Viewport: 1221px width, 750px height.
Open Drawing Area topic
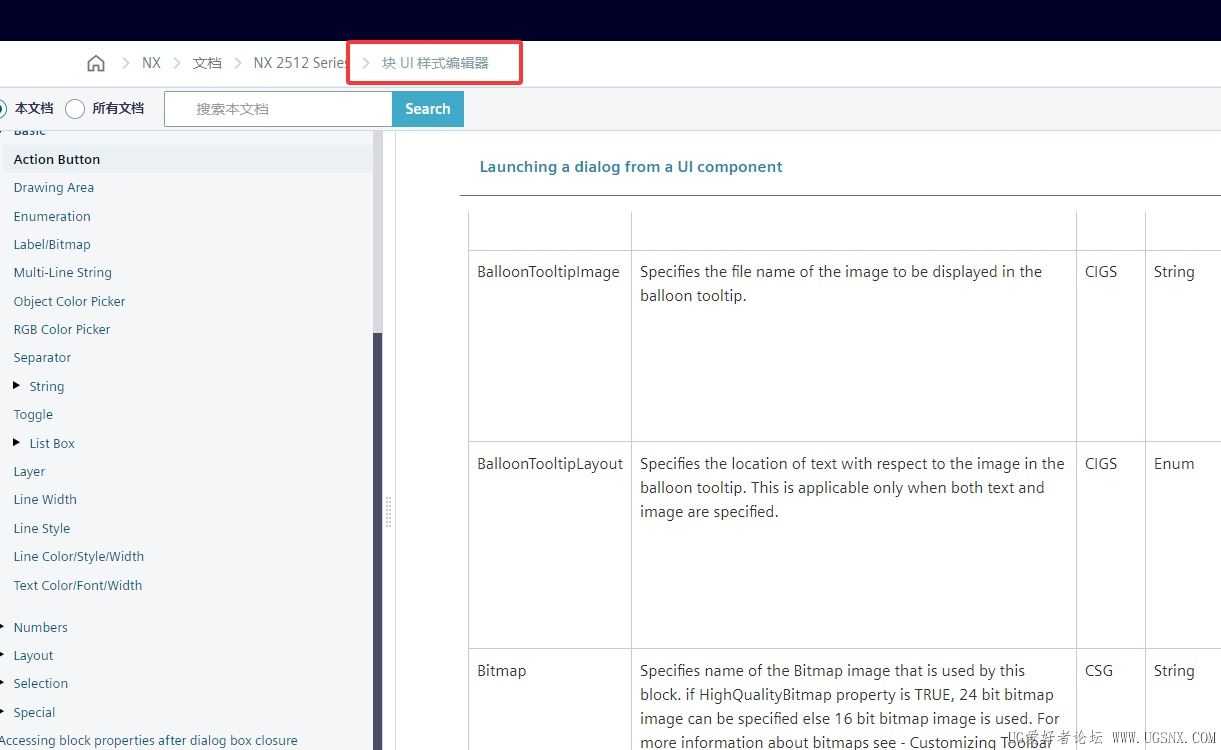click(x=54, y=188)
